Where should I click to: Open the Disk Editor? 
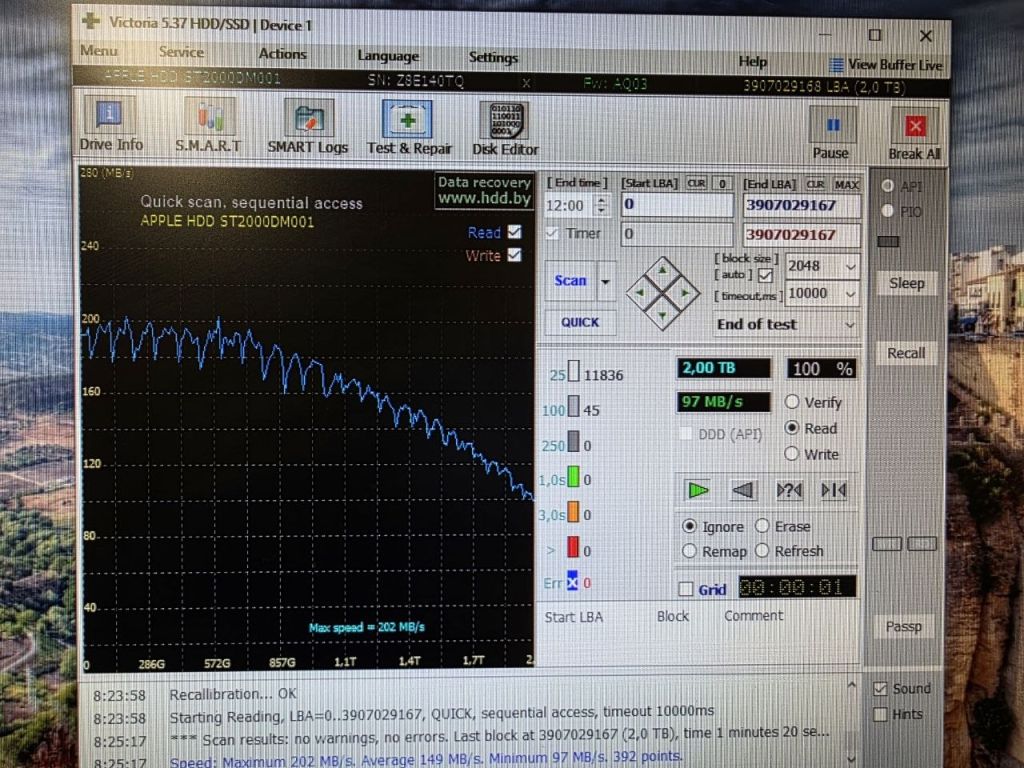click(506, 130)
